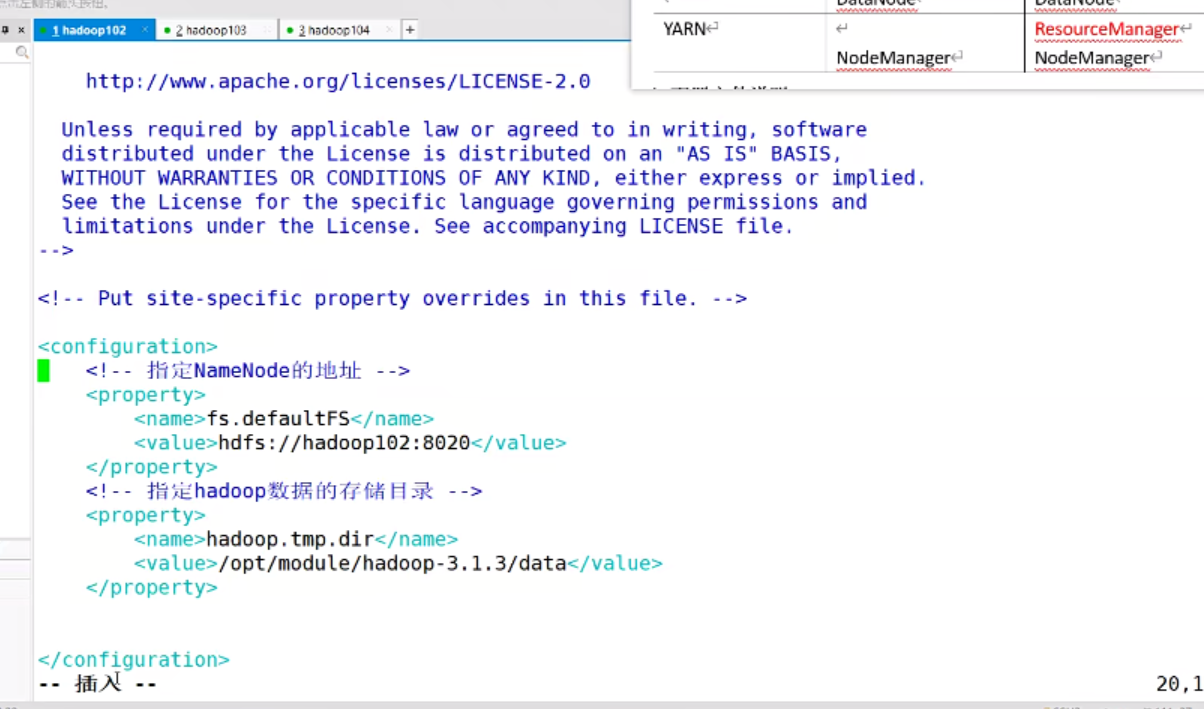Screen dimensions: 1204x709
Task: Click the hadoop.tmp.dir property name
Action: (x=290, y=539)
